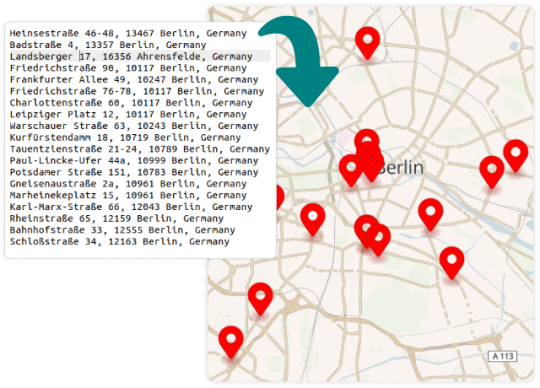Click the Berlin city label on the map
540x388 pixels.
point(402,168)
